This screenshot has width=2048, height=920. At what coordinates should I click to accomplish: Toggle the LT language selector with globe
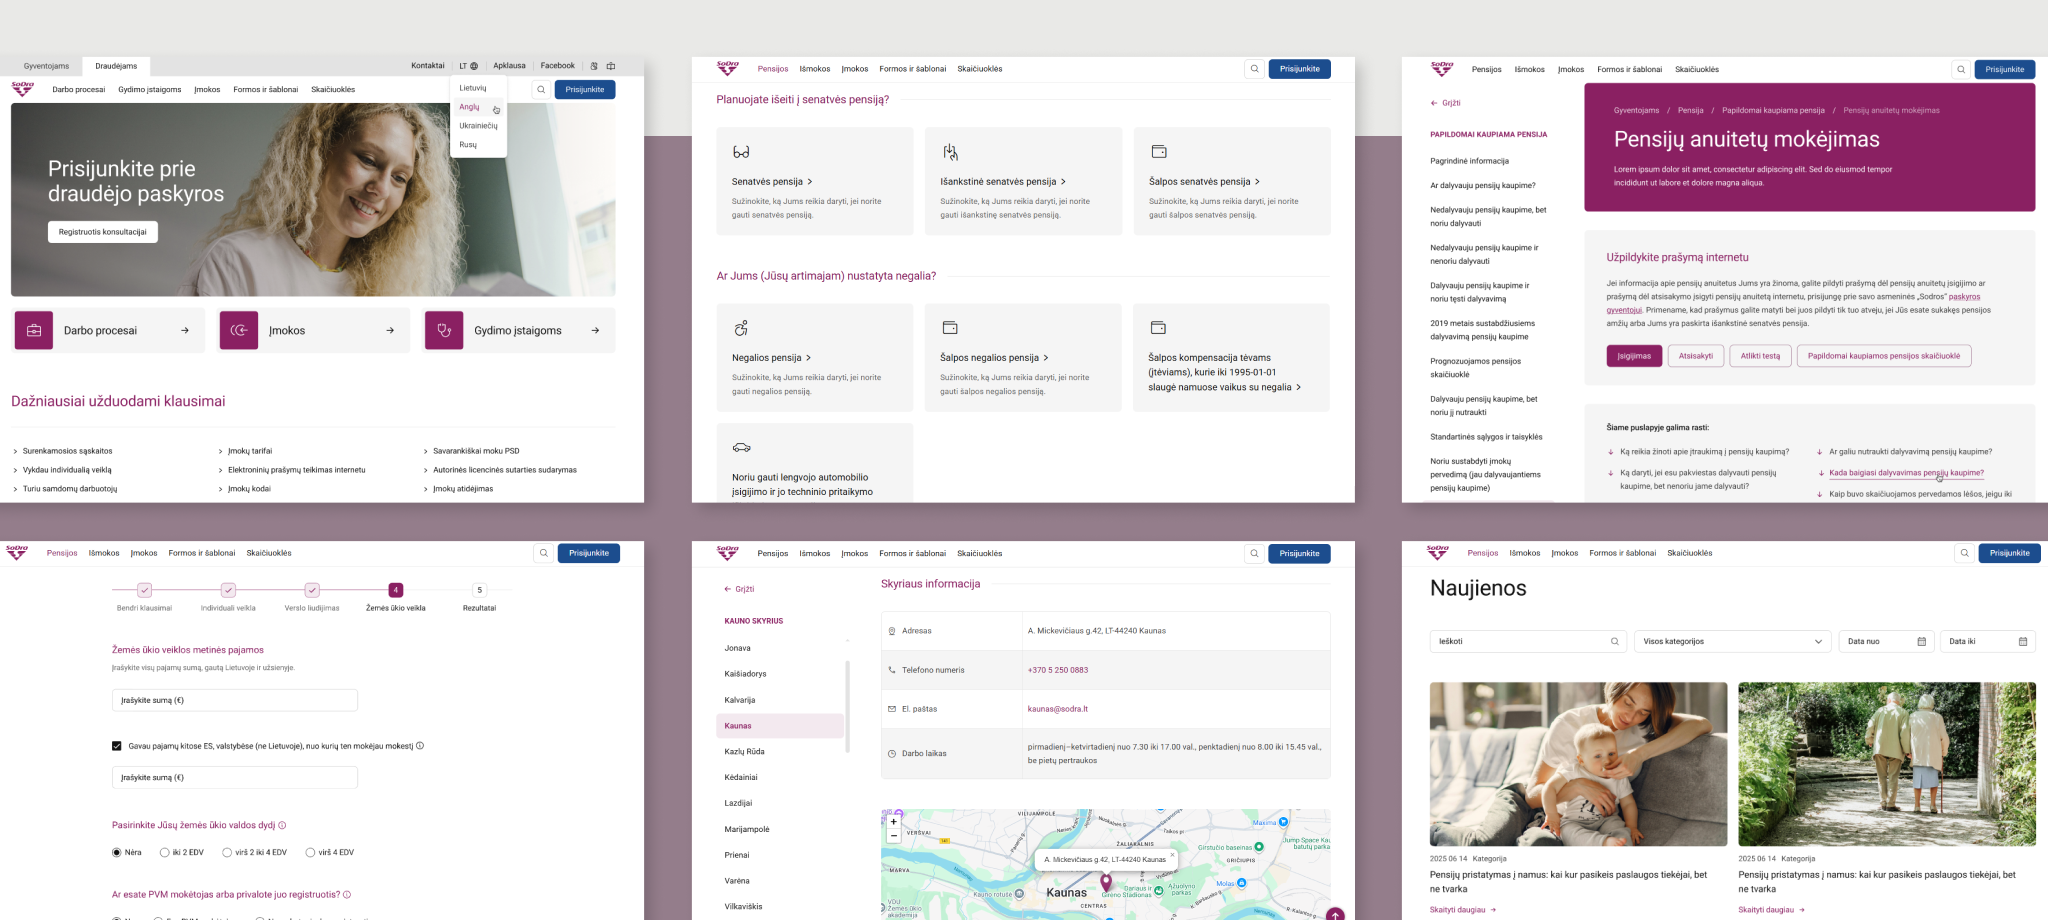(x=468, y=66)
